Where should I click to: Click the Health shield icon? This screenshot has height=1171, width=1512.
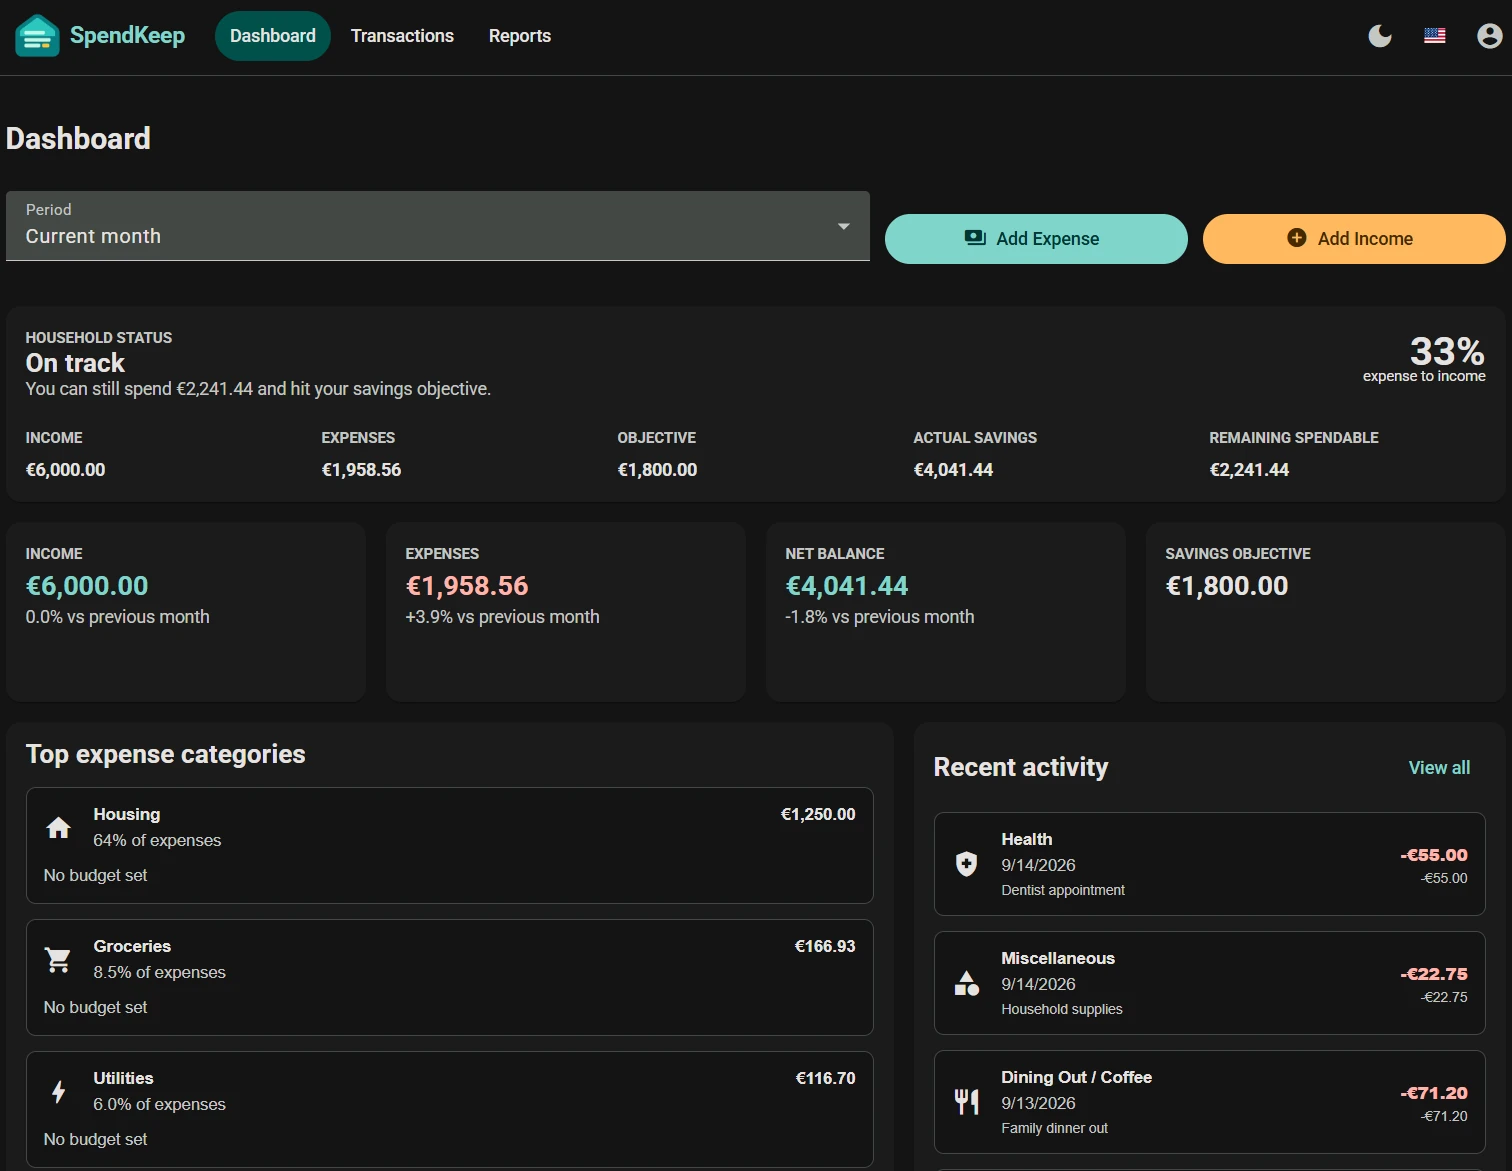pyautogui.click(x=966, y=864)
